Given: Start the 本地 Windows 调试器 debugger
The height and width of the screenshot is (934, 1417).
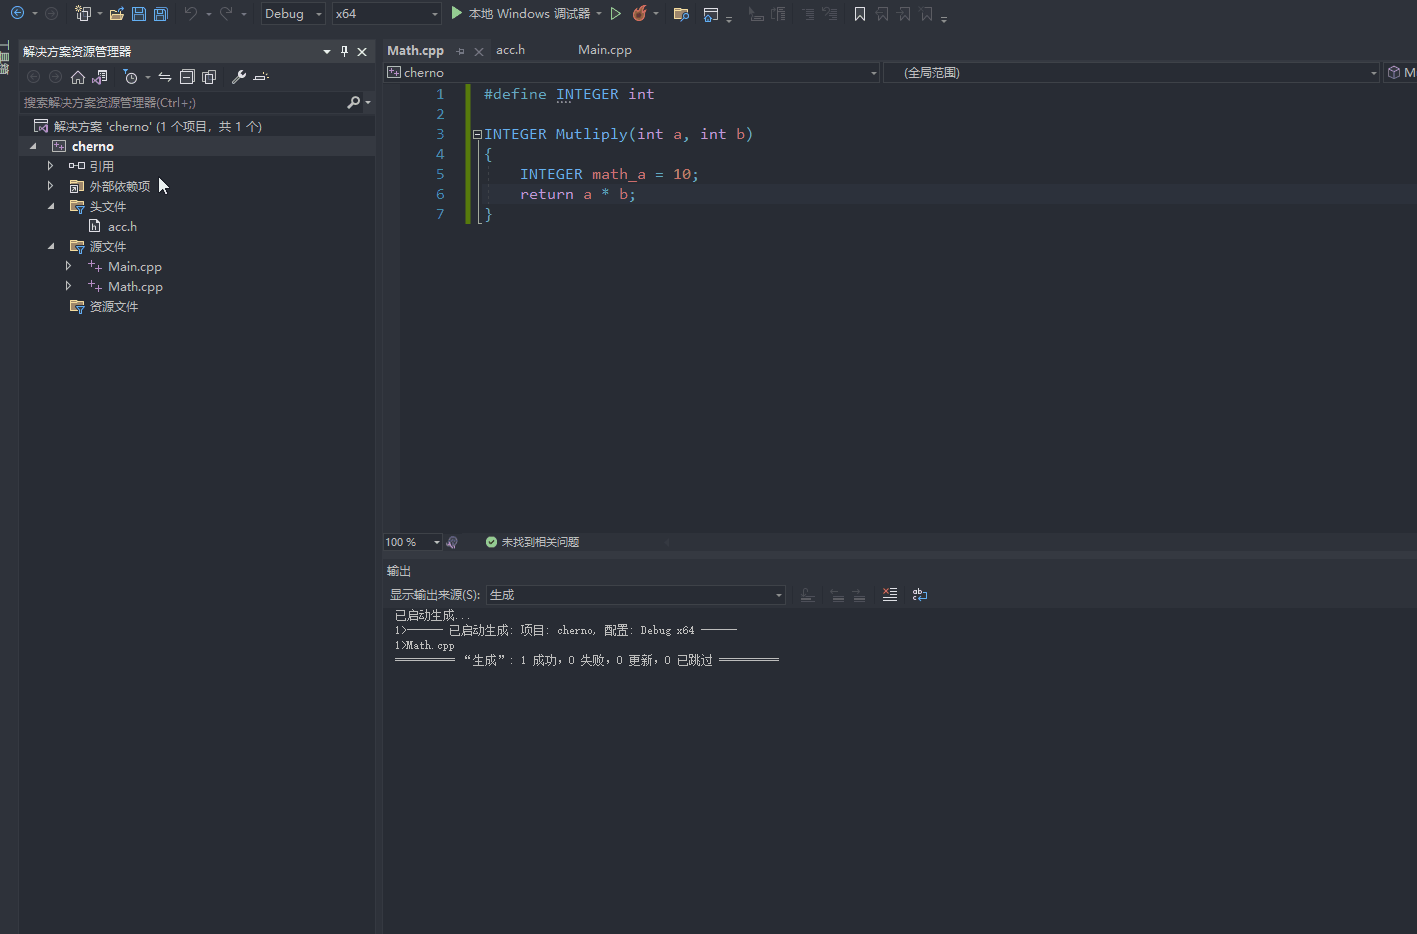Looking at the screenshot, I should [520, 14].
